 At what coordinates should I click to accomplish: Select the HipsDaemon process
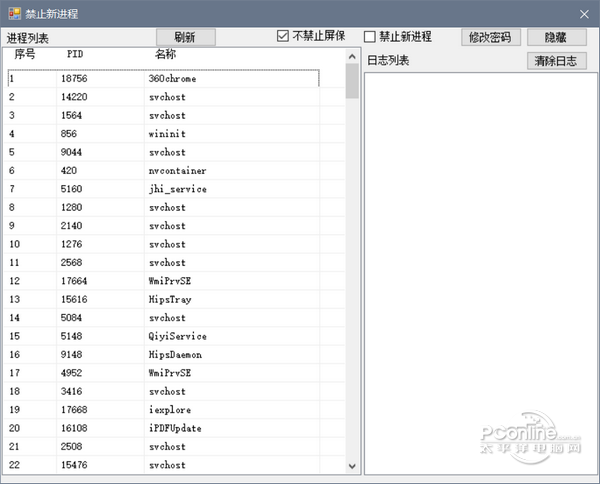(163, 354)
